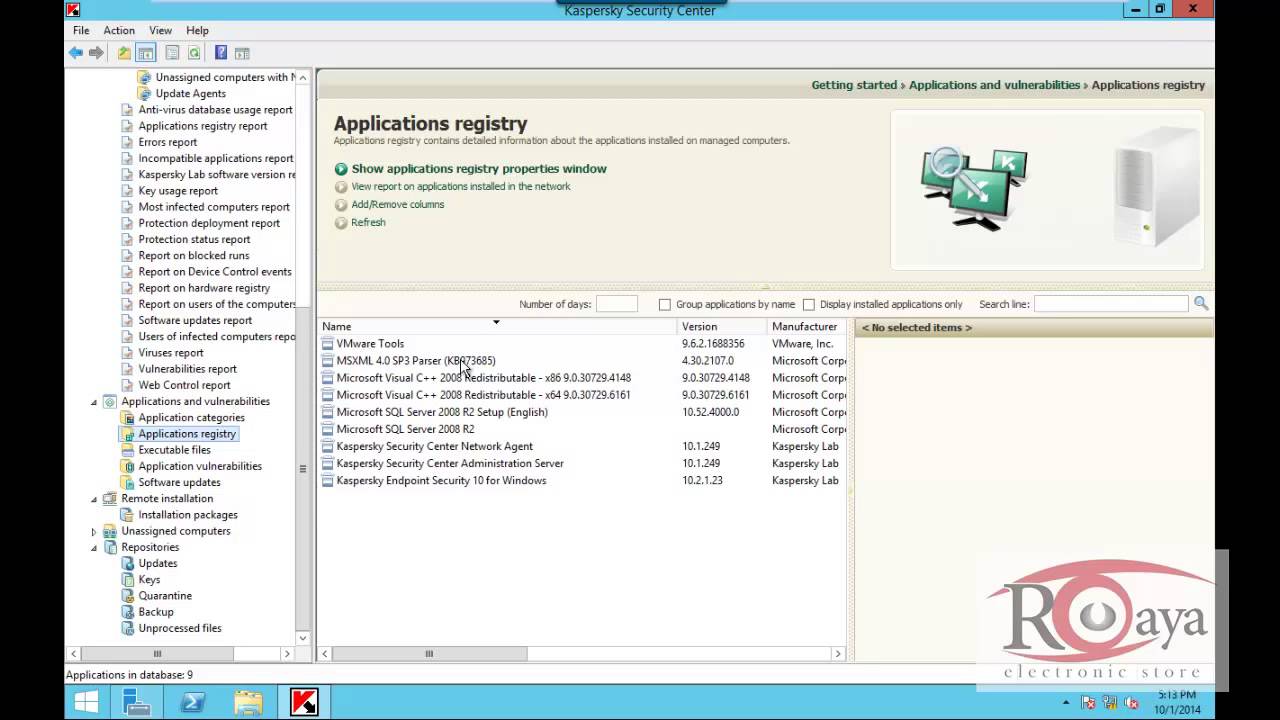Screen dimensions: 1280x720
Task: Expand the Unassigned computers node
Action: pyautogui.click(x=94, y=531)
